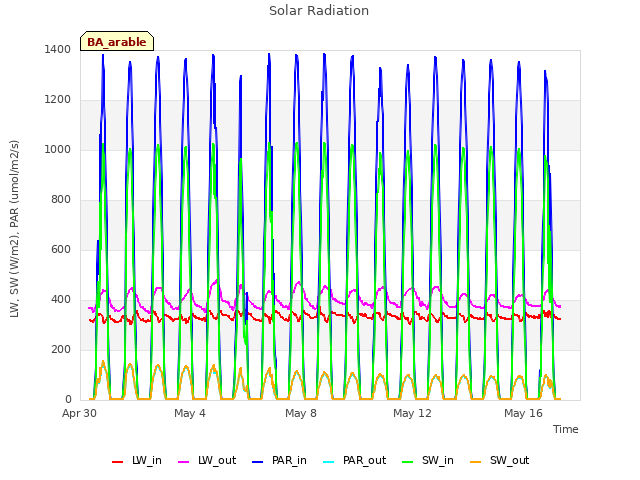Toggle the PAR_out legend entry
Image resolution: width=640 pixels, height=480 pixels.
point(355,460)
